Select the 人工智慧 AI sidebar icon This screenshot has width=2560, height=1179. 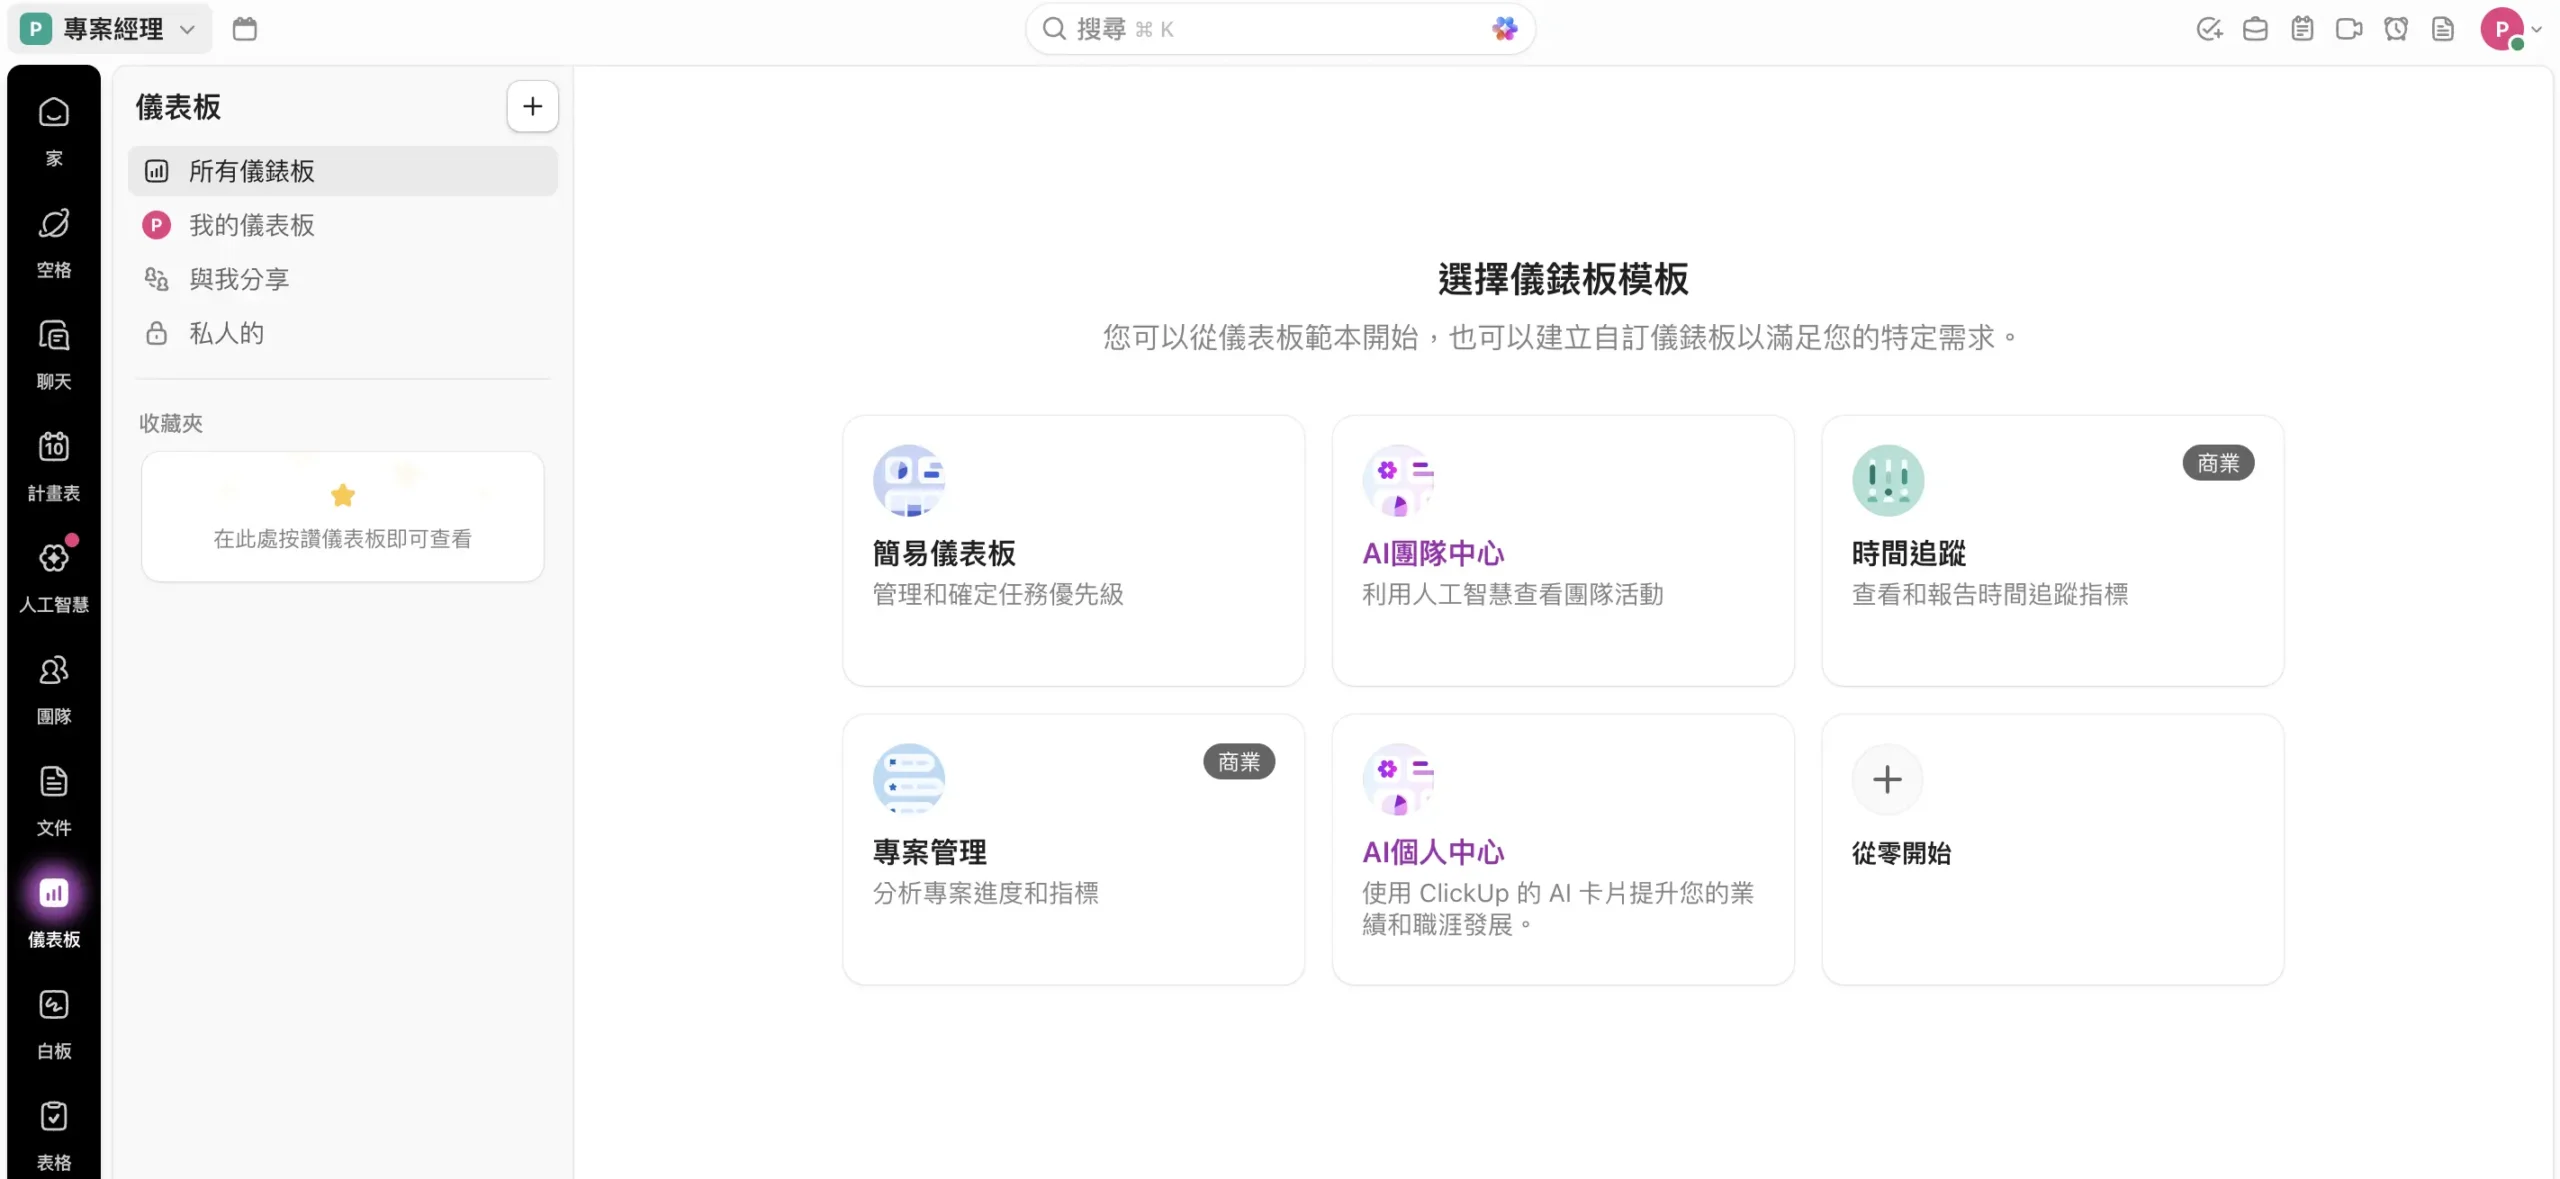[53, 570]
